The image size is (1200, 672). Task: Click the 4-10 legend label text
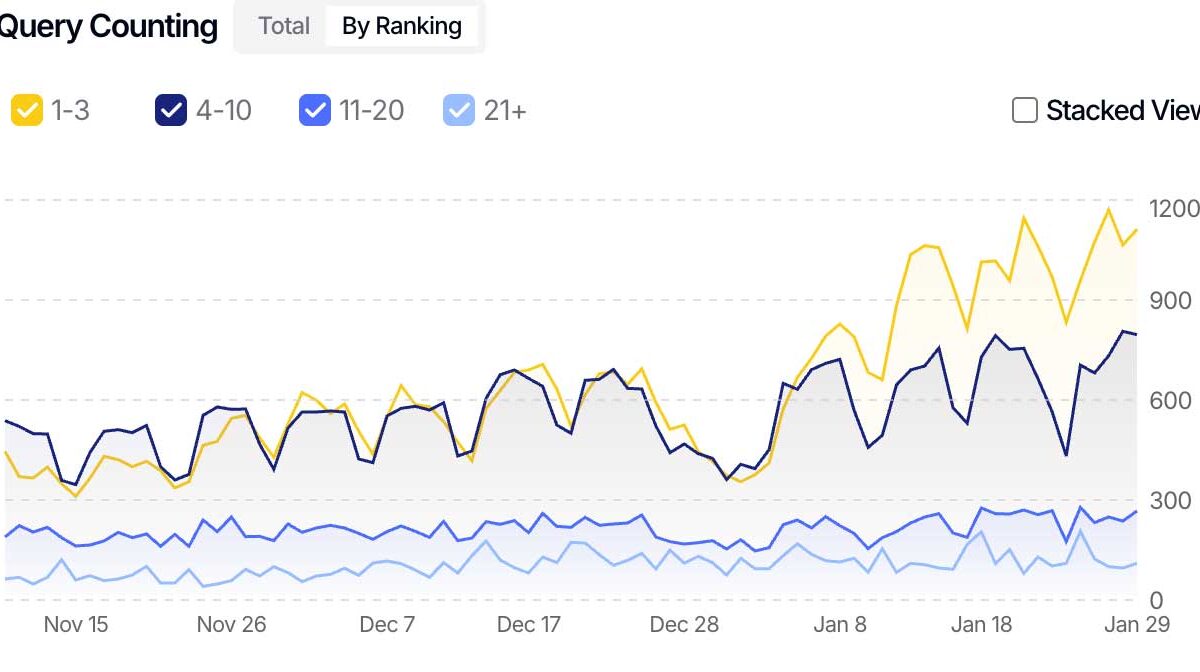(224, 110)
